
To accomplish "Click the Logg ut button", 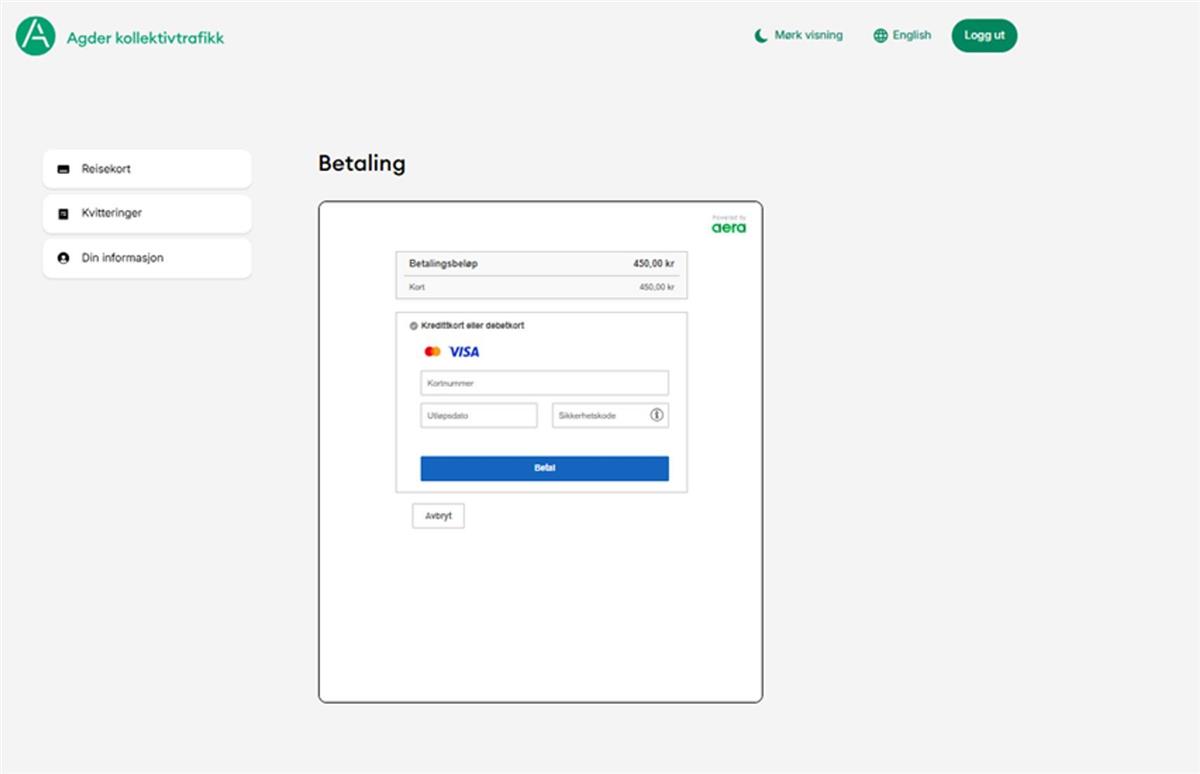I will 984,36.
